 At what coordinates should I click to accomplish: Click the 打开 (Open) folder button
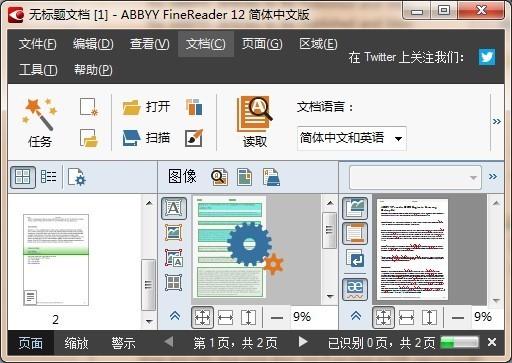[x=146, y=107]
